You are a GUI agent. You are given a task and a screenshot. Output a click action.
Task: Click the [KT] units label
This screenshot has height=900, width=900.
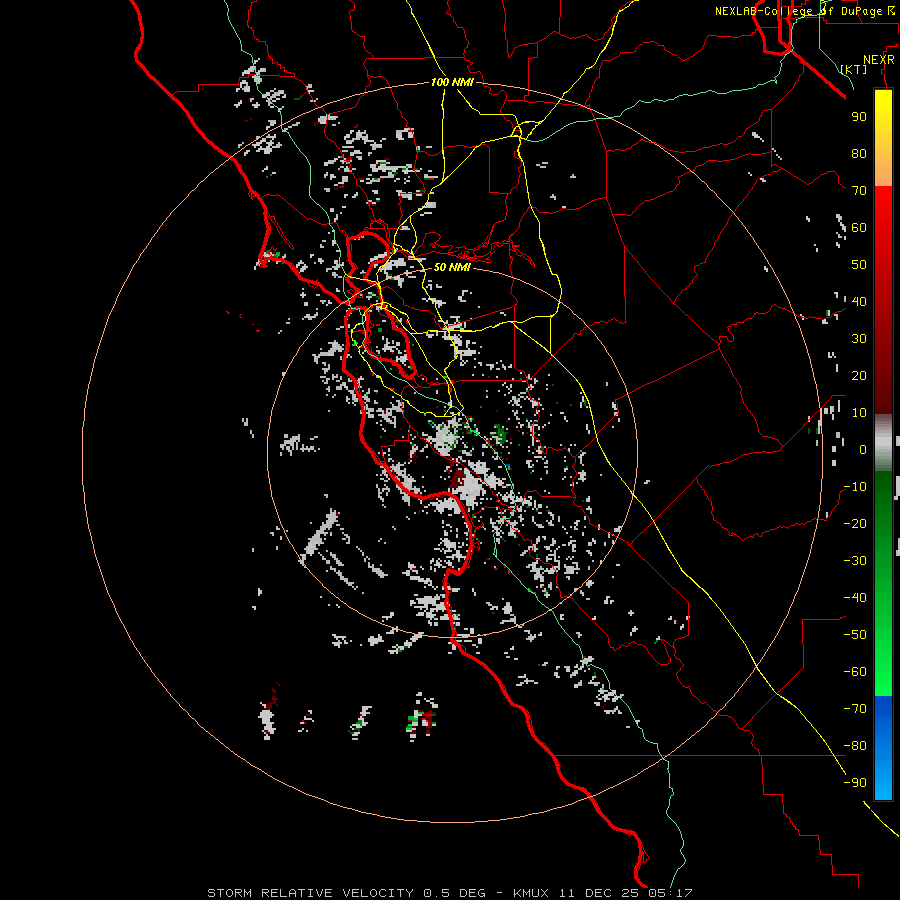pos(854,69)
